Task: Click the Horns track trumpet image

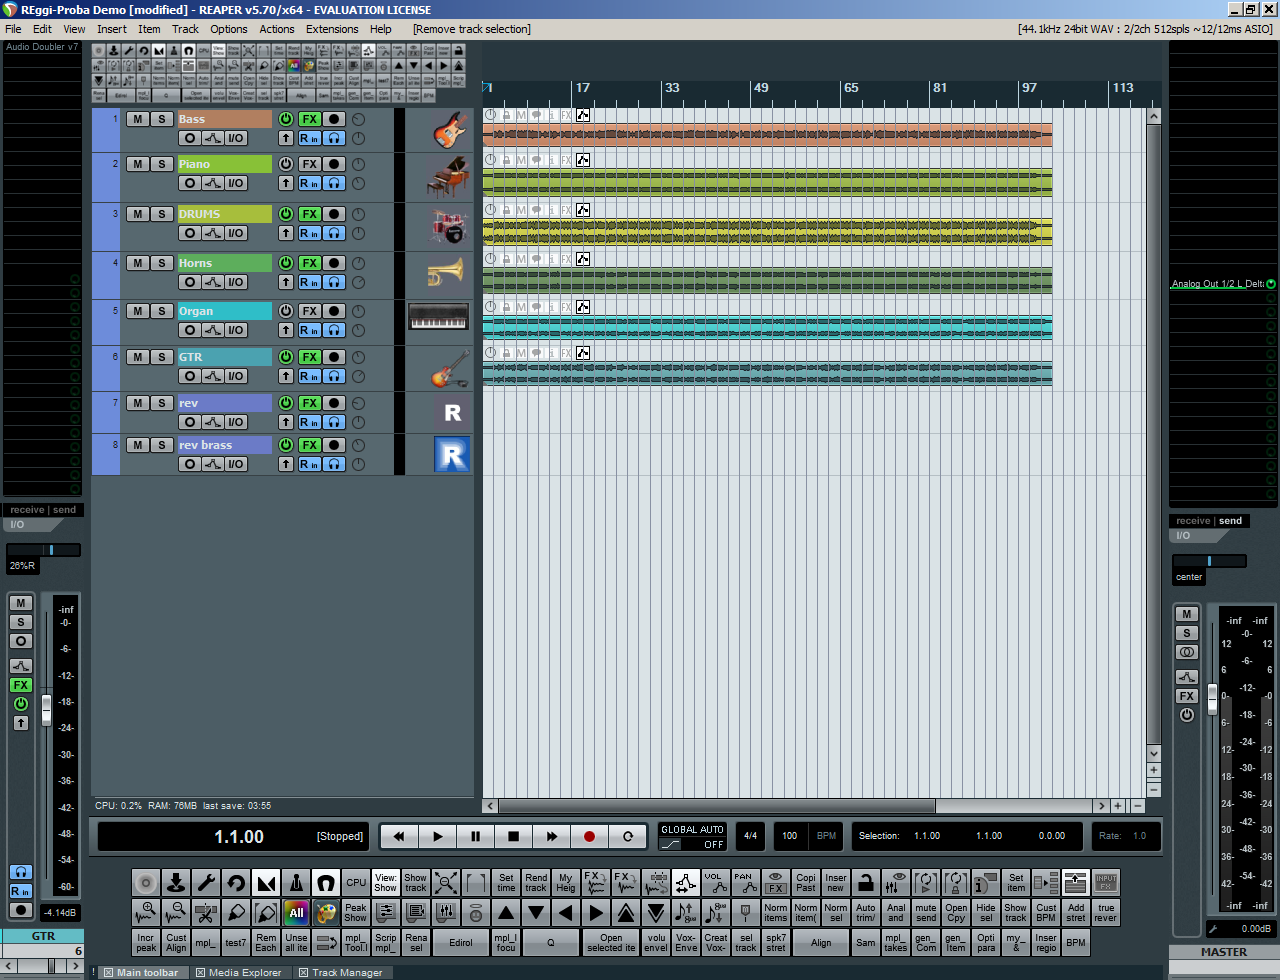Action: pyautogui.click(x=446, y=272)
